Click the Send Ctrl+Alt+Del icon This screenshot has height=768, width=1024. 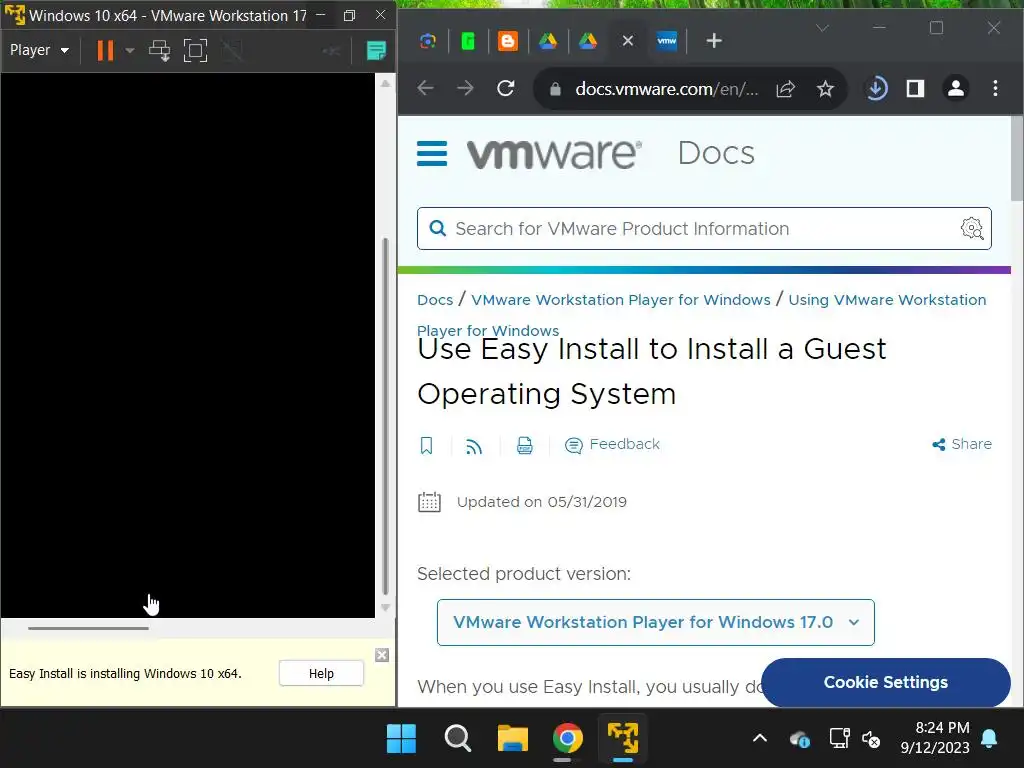159,50
